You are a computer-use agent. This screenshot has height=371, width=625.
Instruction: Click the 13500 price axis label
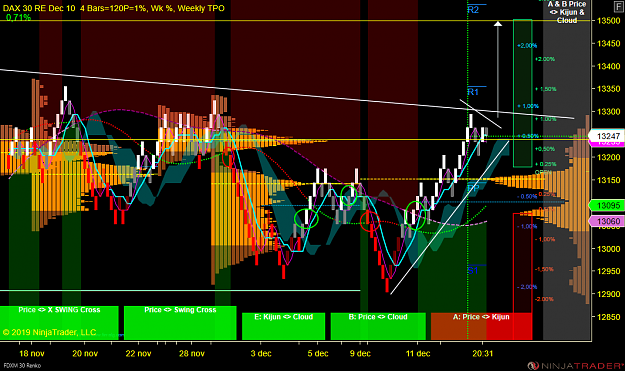(609, 21)
